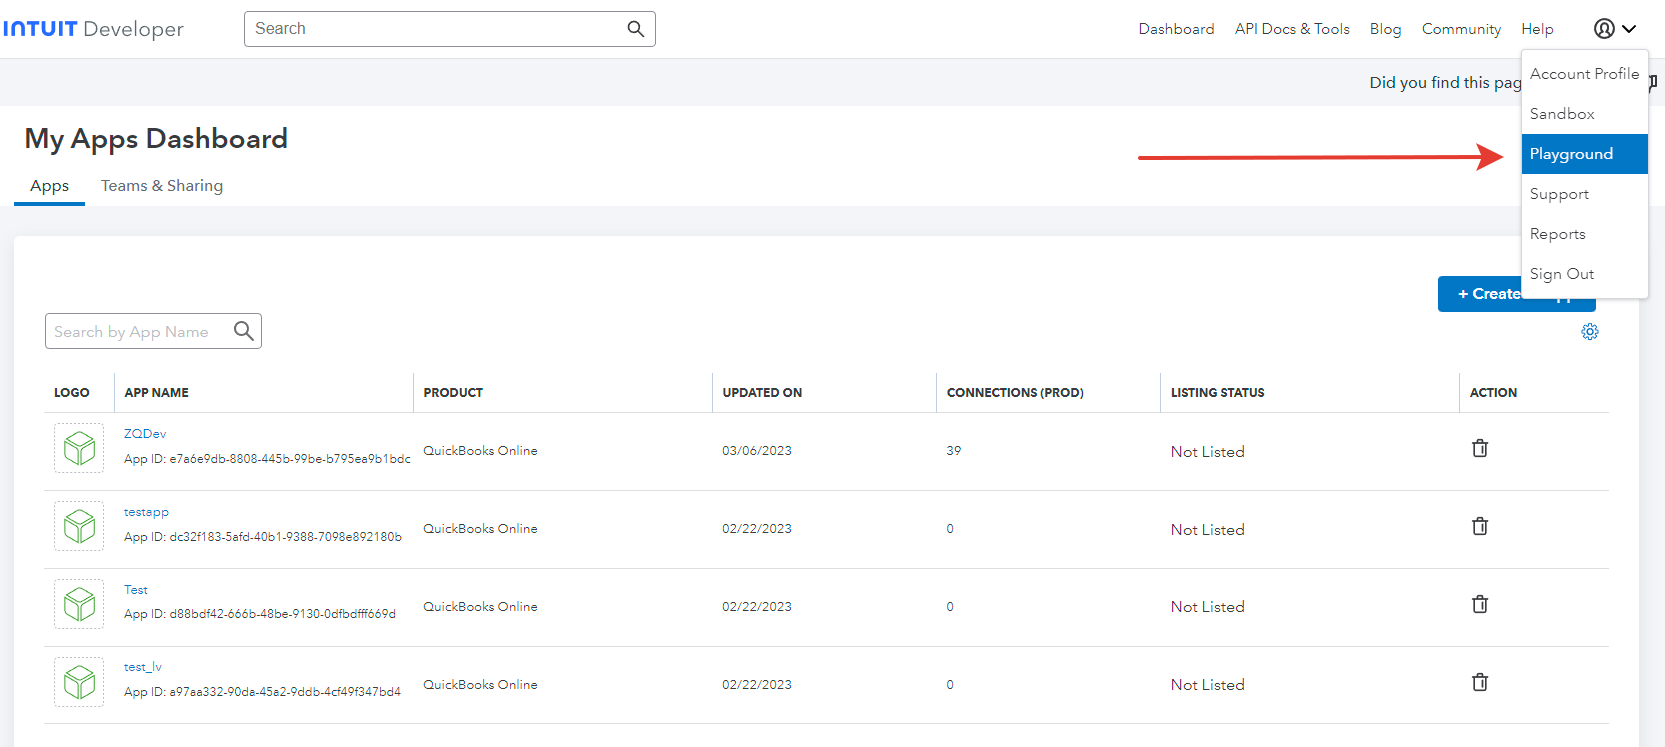This screenshot has height=747, width=1665.
Task: Choose Support in the account menu
Action: pos(1584,194)
